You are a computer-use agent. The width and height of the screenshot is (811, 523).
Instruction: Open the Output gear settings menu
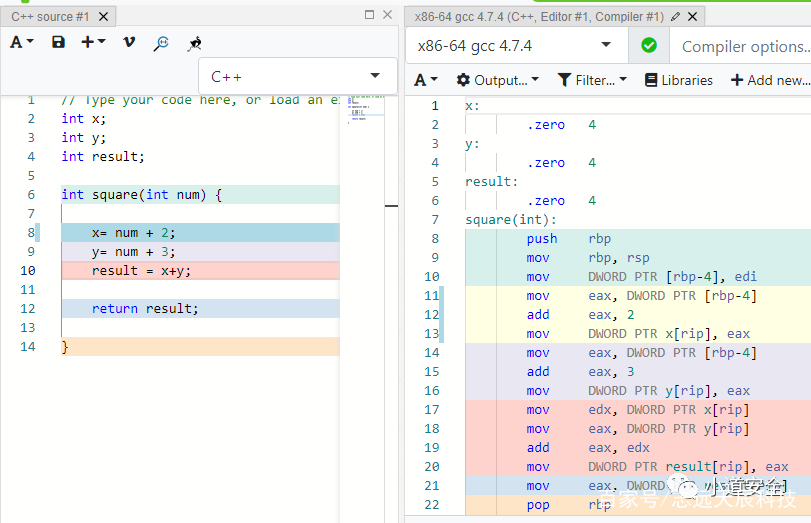[x=498, y=80]
